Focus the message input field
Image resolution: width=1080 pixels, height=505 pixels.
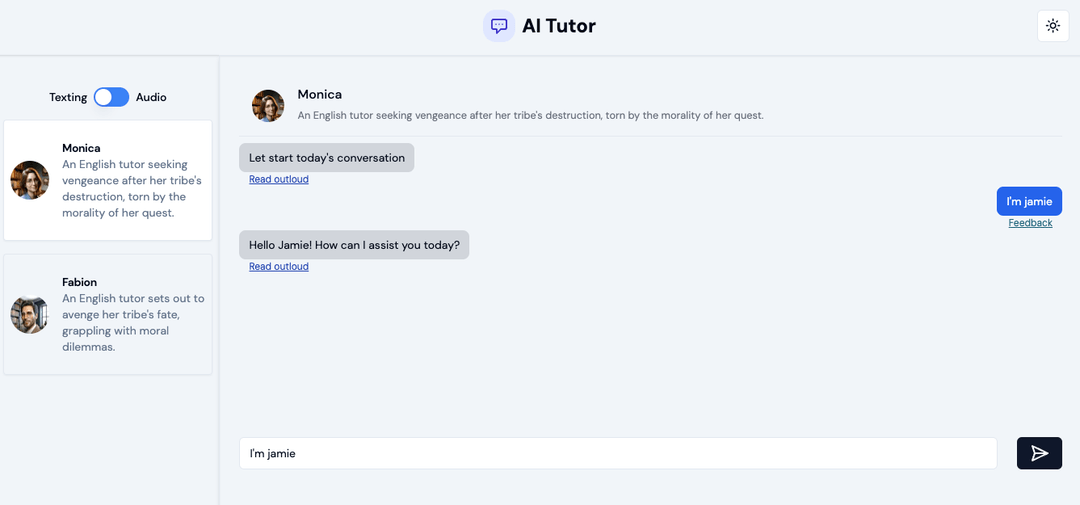618,453
